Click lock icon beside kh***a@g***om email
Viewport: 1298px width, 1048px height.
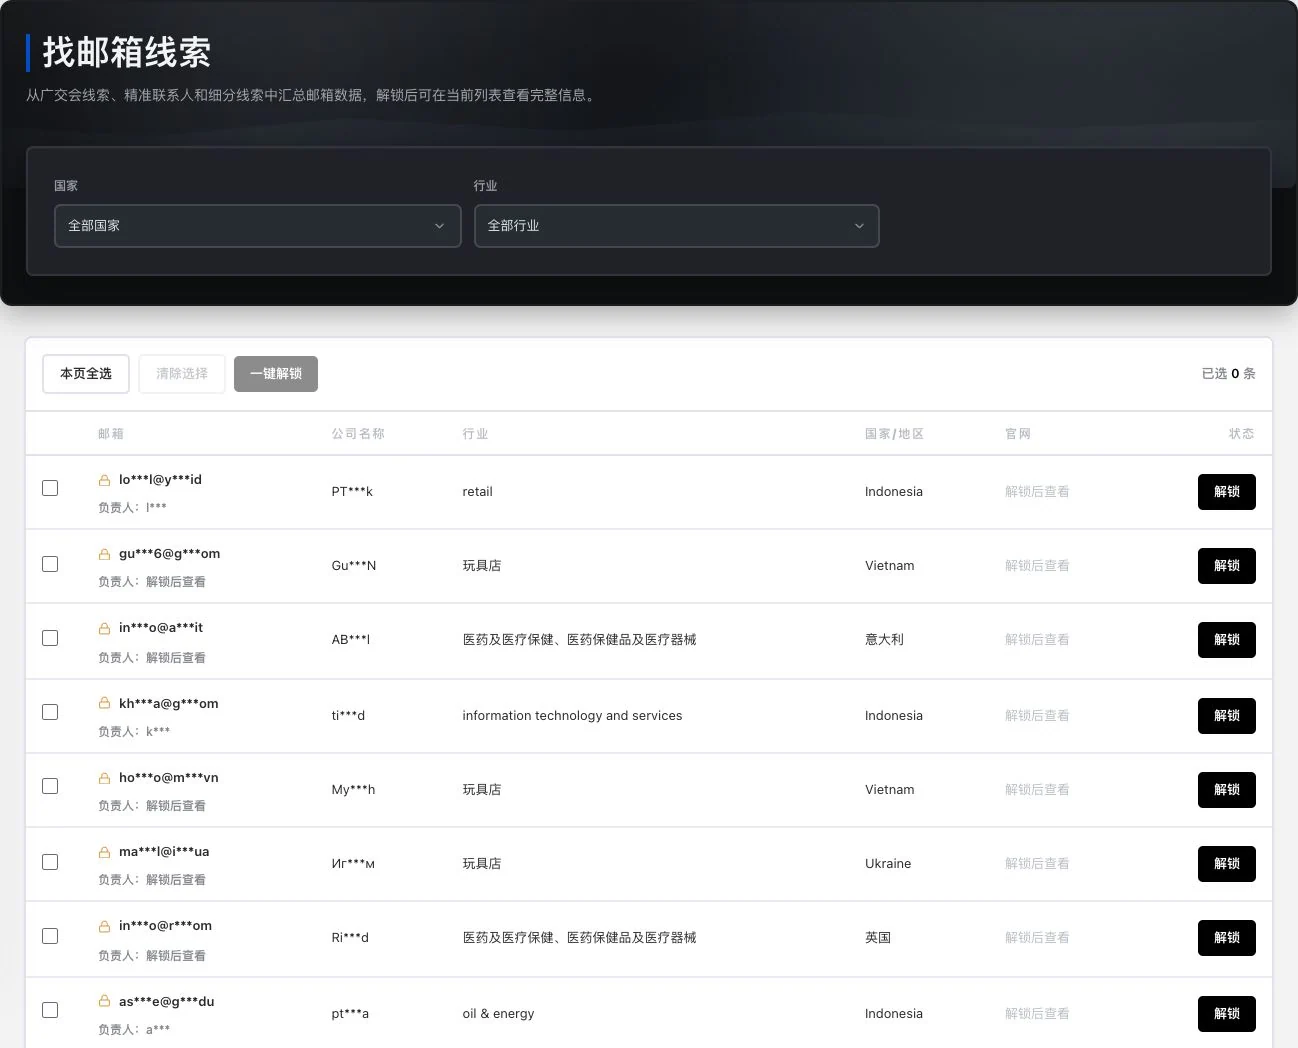[x=104, y=704]
